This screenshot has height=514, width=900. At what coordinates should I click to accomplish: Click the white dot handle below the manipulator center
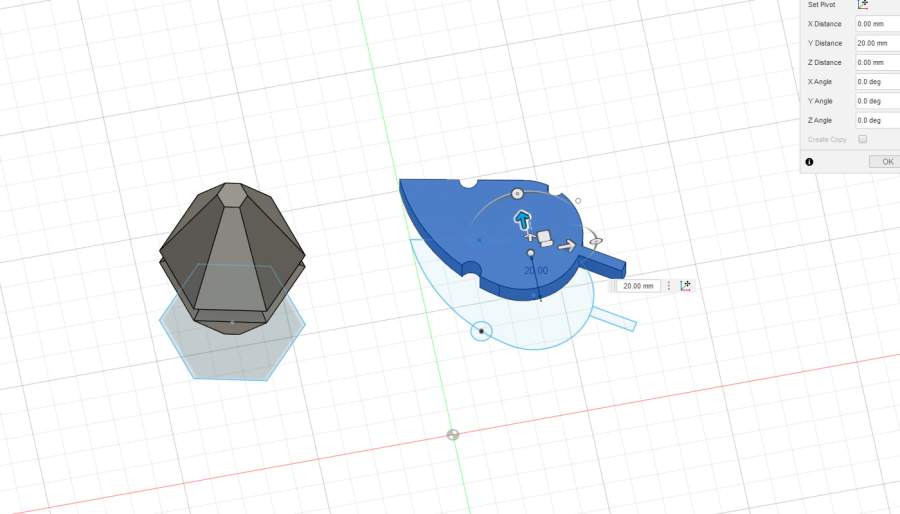[531, 253]
